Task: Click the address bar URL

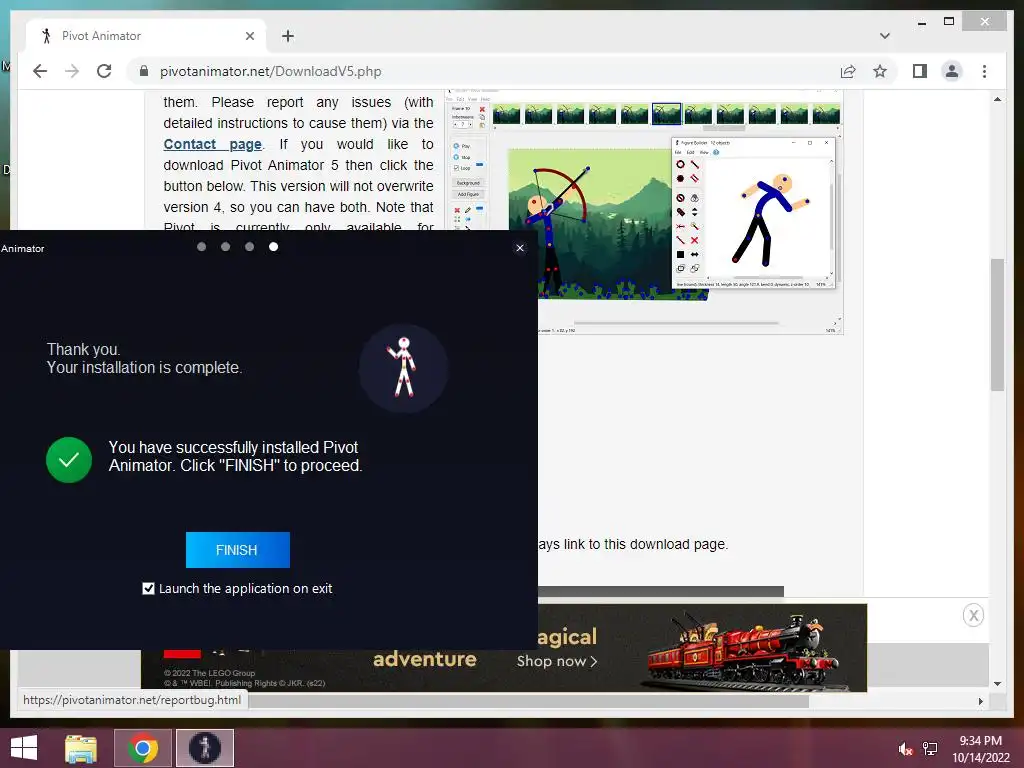Action: (270, 71)
